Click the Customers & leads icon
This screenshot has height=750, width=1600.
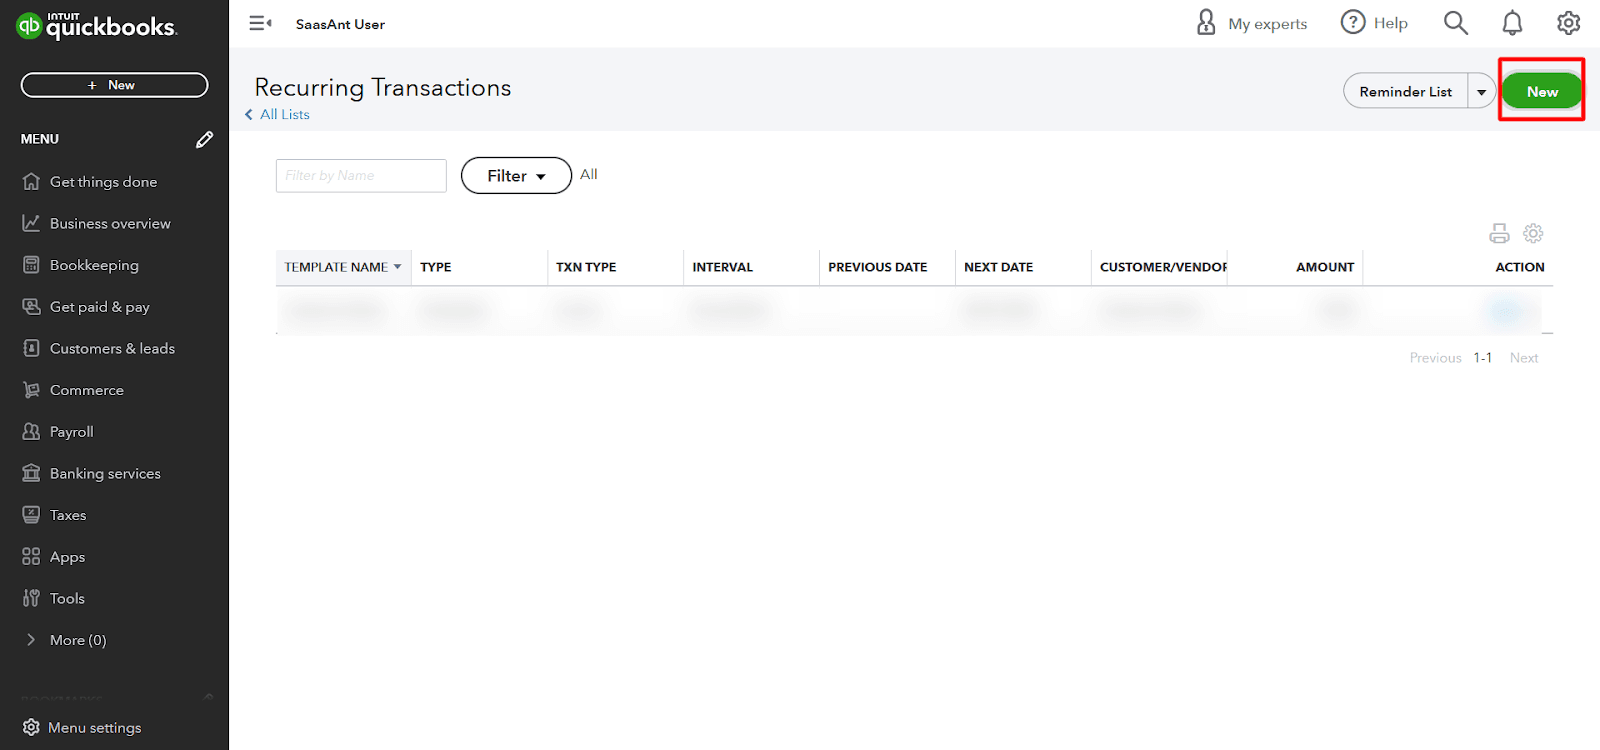pos(31,348)
